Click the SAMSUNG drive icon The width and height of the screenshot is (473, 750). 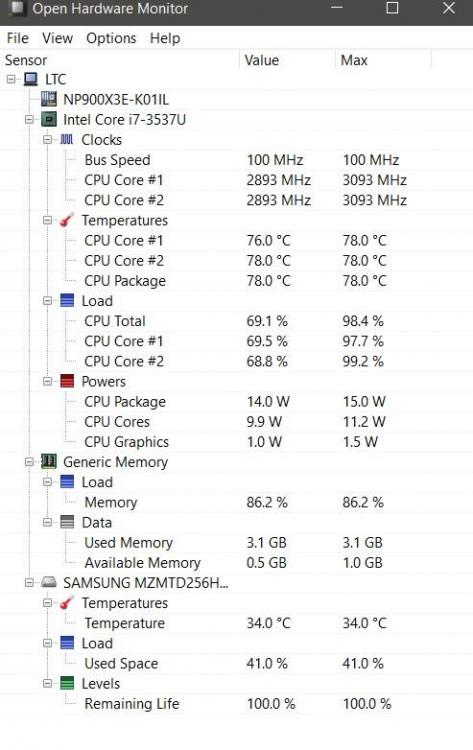48,583
